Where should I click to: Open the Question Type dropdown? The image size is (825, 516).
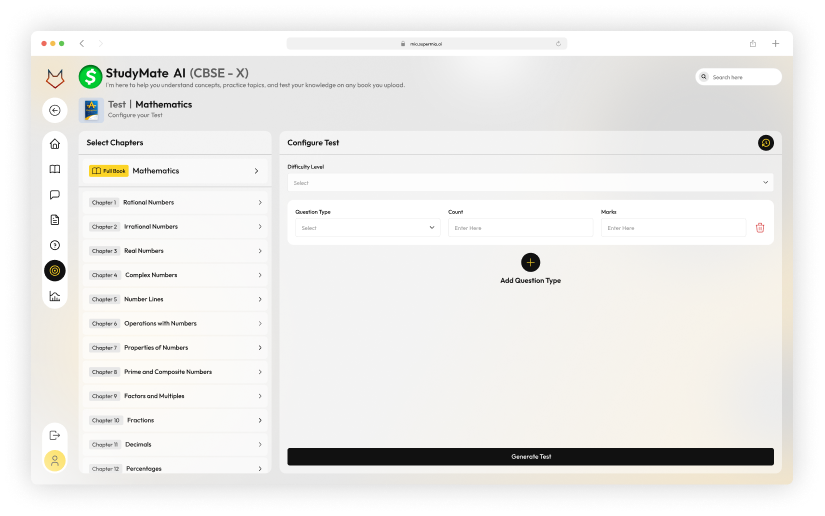pyautogui.click(x=367, y=228)
